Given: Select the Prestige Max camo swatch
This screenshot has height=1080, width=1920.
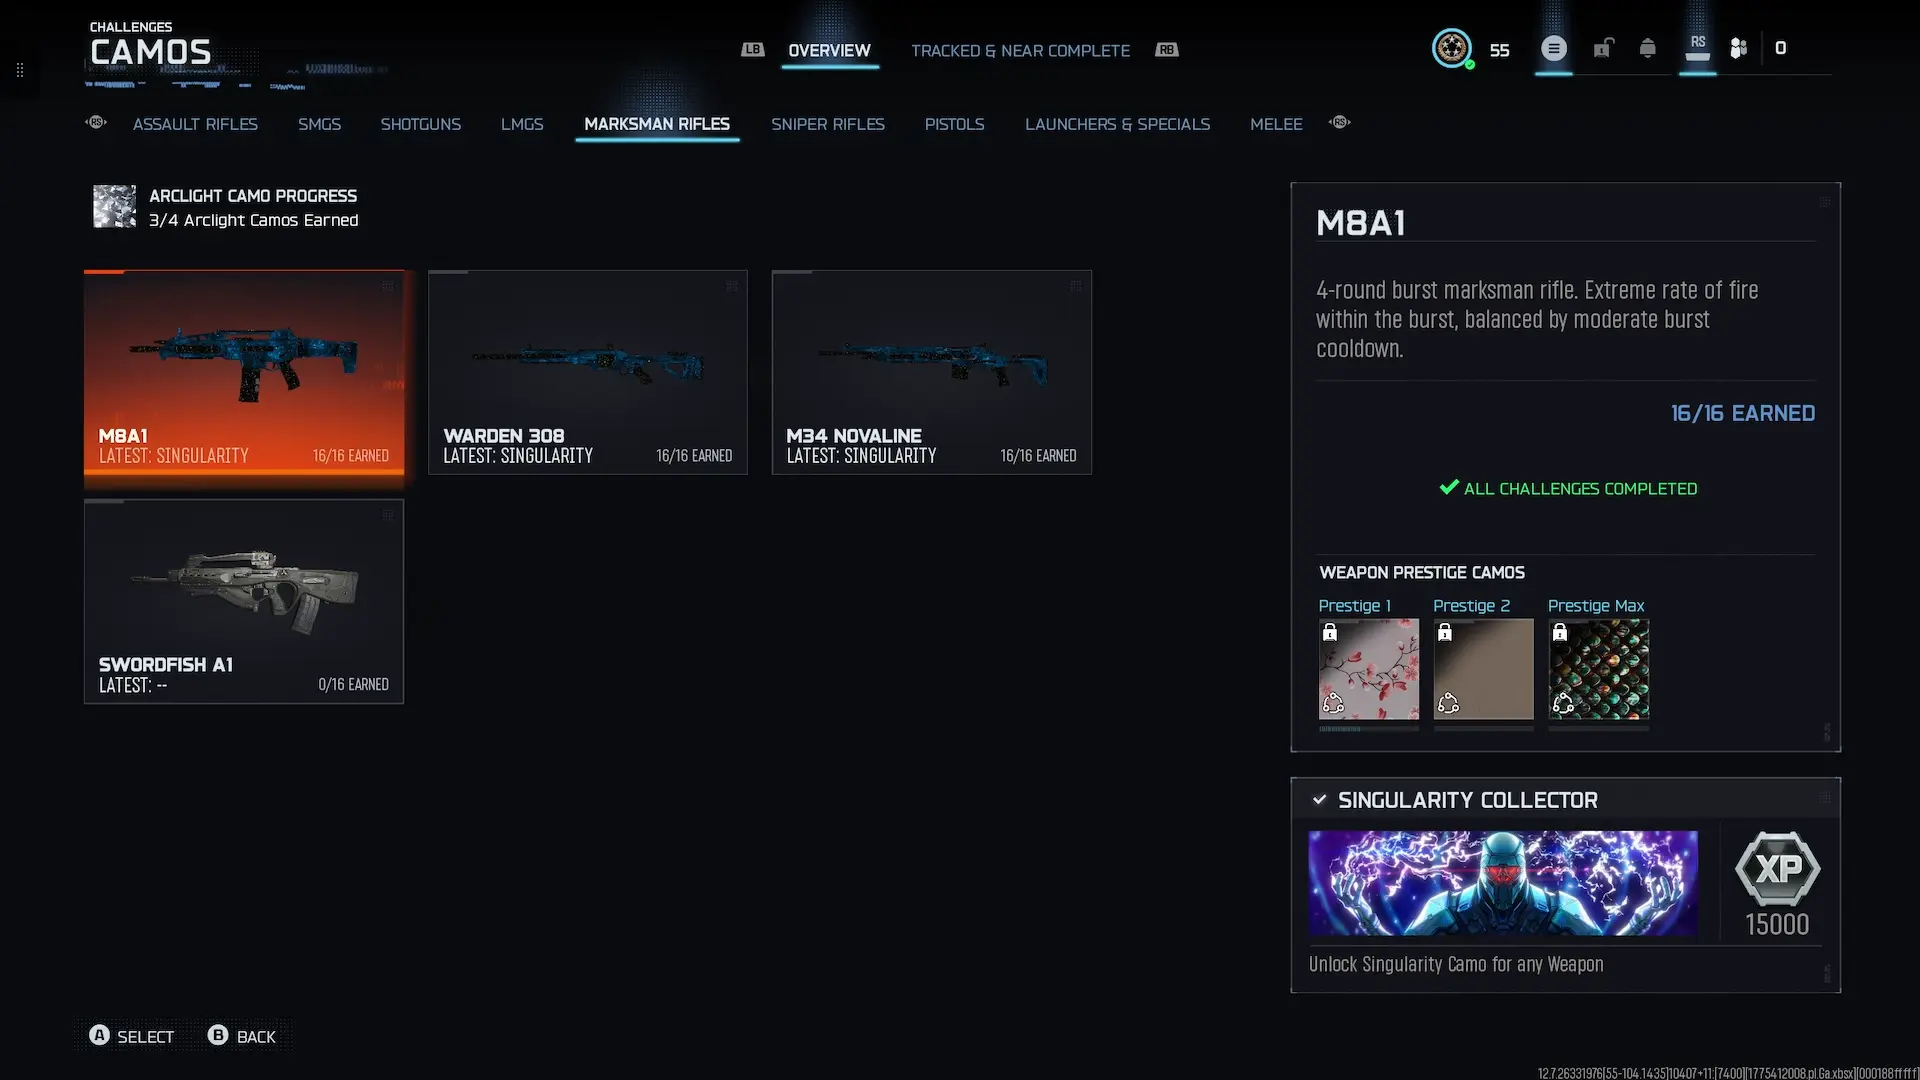Looking at the screenshot, I should [1598, 668].
